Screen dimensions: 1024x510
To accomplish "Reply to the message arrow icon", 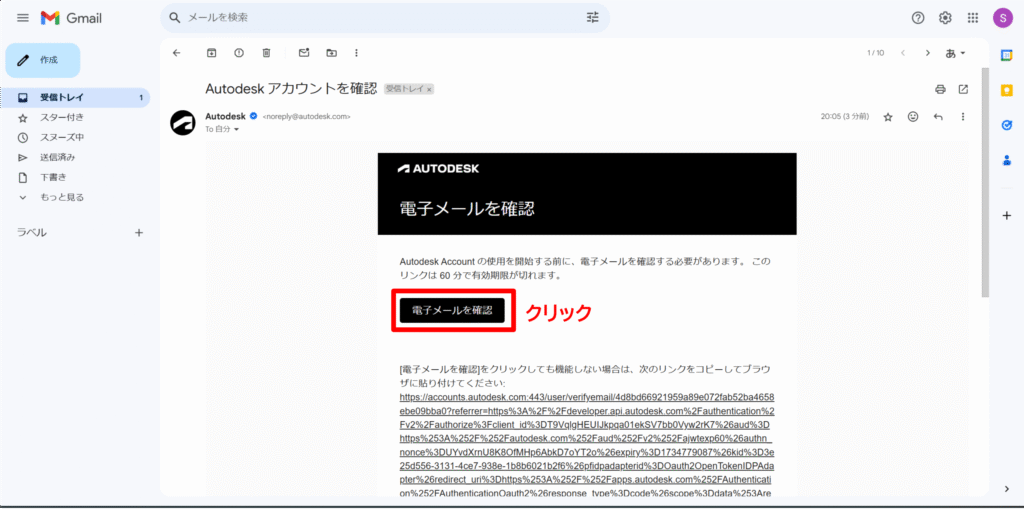I will pos(938,117).
